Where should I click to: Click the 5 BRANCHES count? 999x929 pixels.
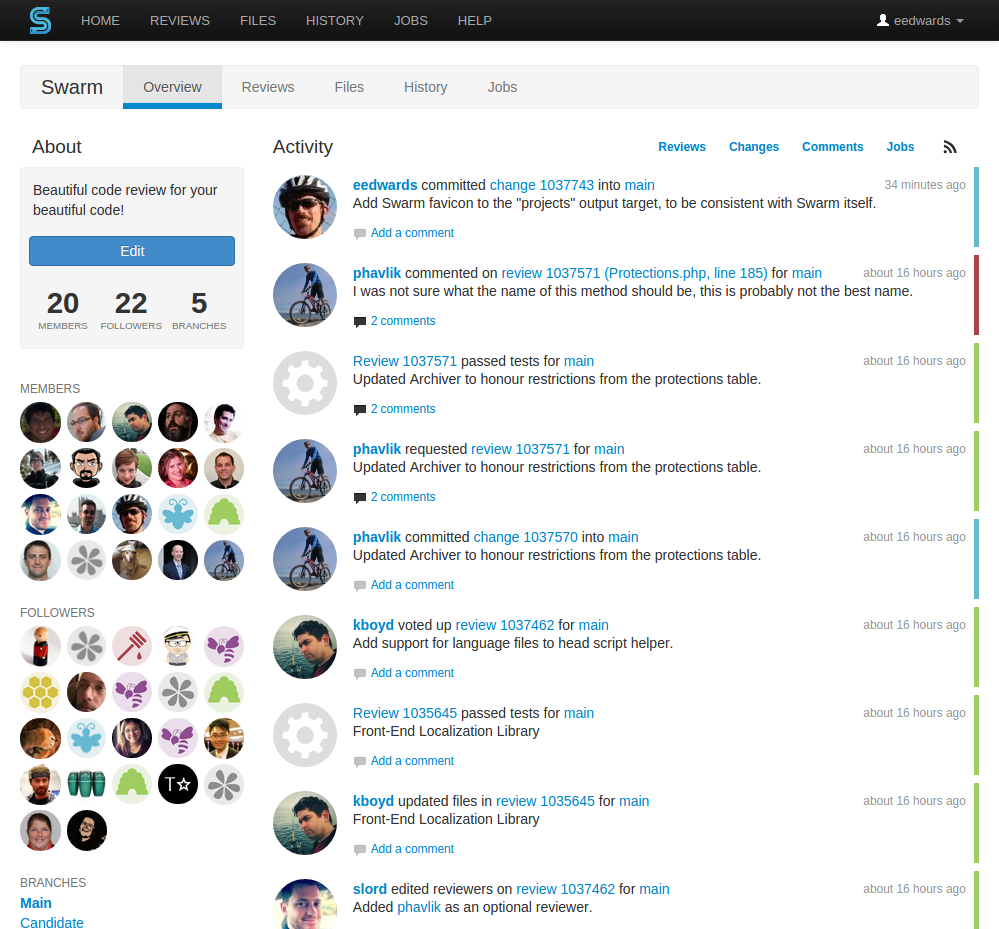[199, 310]
